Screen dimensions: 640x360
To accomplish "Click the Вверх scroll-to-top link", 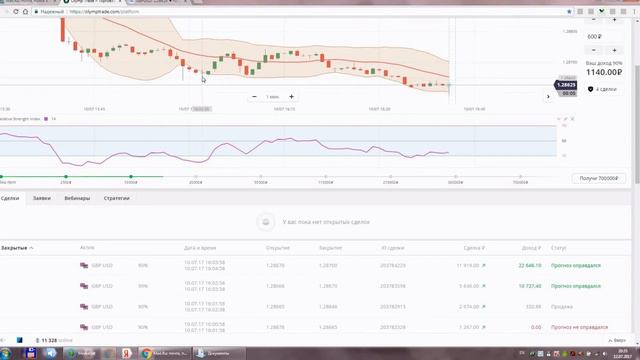I will [x=617, y=340].
